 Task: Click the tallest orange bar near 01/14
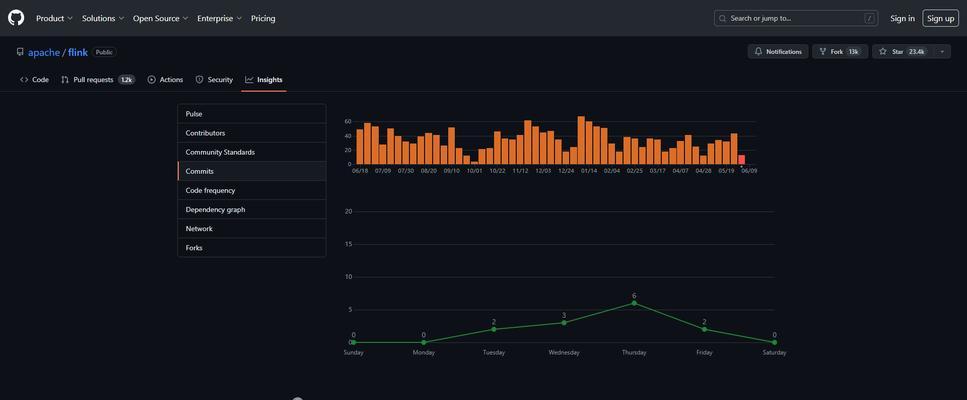[581, 140]
